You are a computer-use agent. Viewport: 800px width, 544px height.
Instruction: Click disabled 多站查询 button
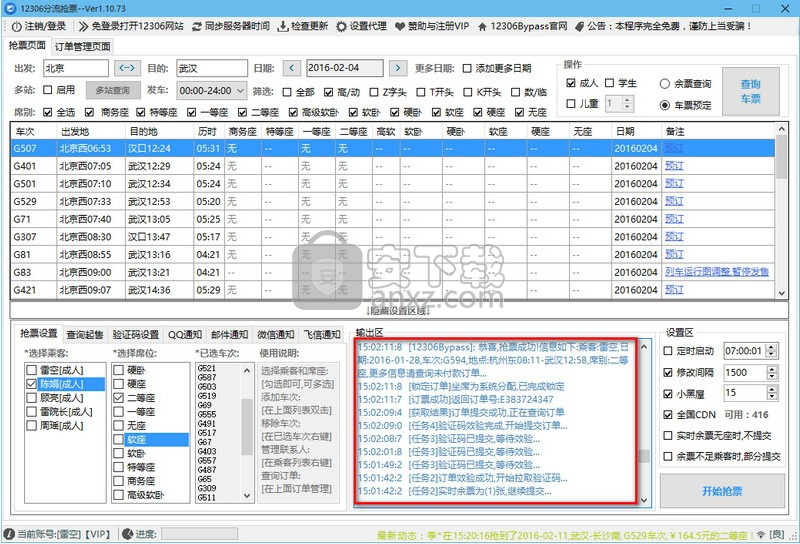112,90
